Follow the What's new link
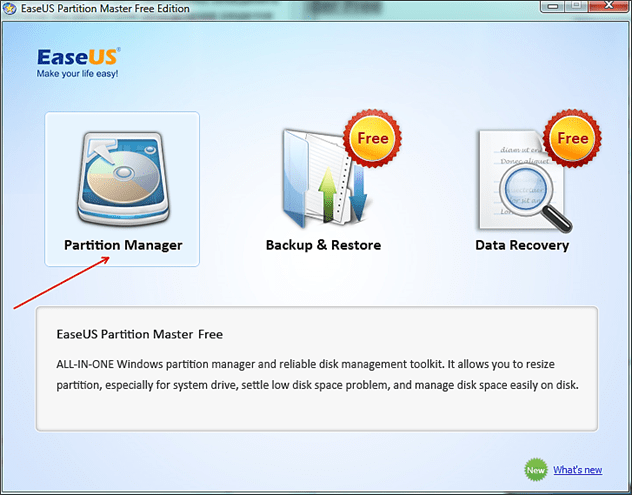The image size is (632, 495). tap(578, 470)
